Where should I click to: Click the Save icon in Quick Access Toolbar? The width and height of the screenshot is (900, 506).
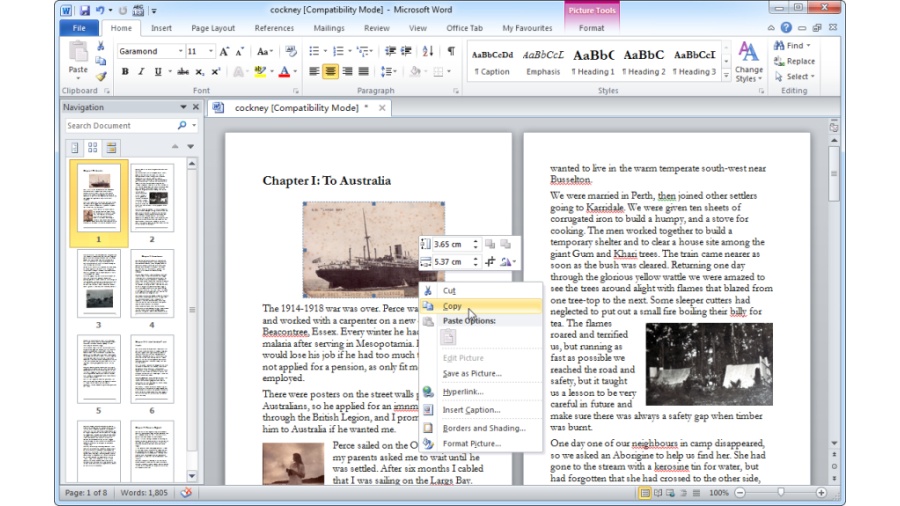click(x=84, y=10)
